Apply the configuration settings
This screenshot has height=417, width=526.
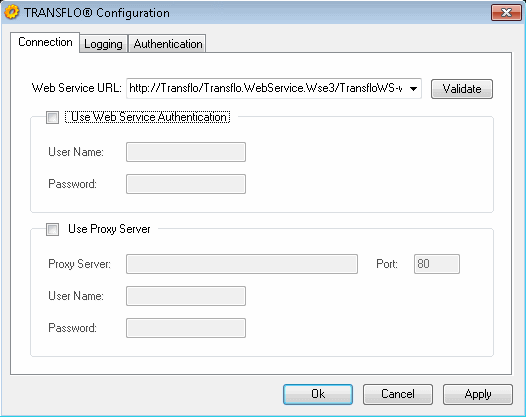(478, 394)
